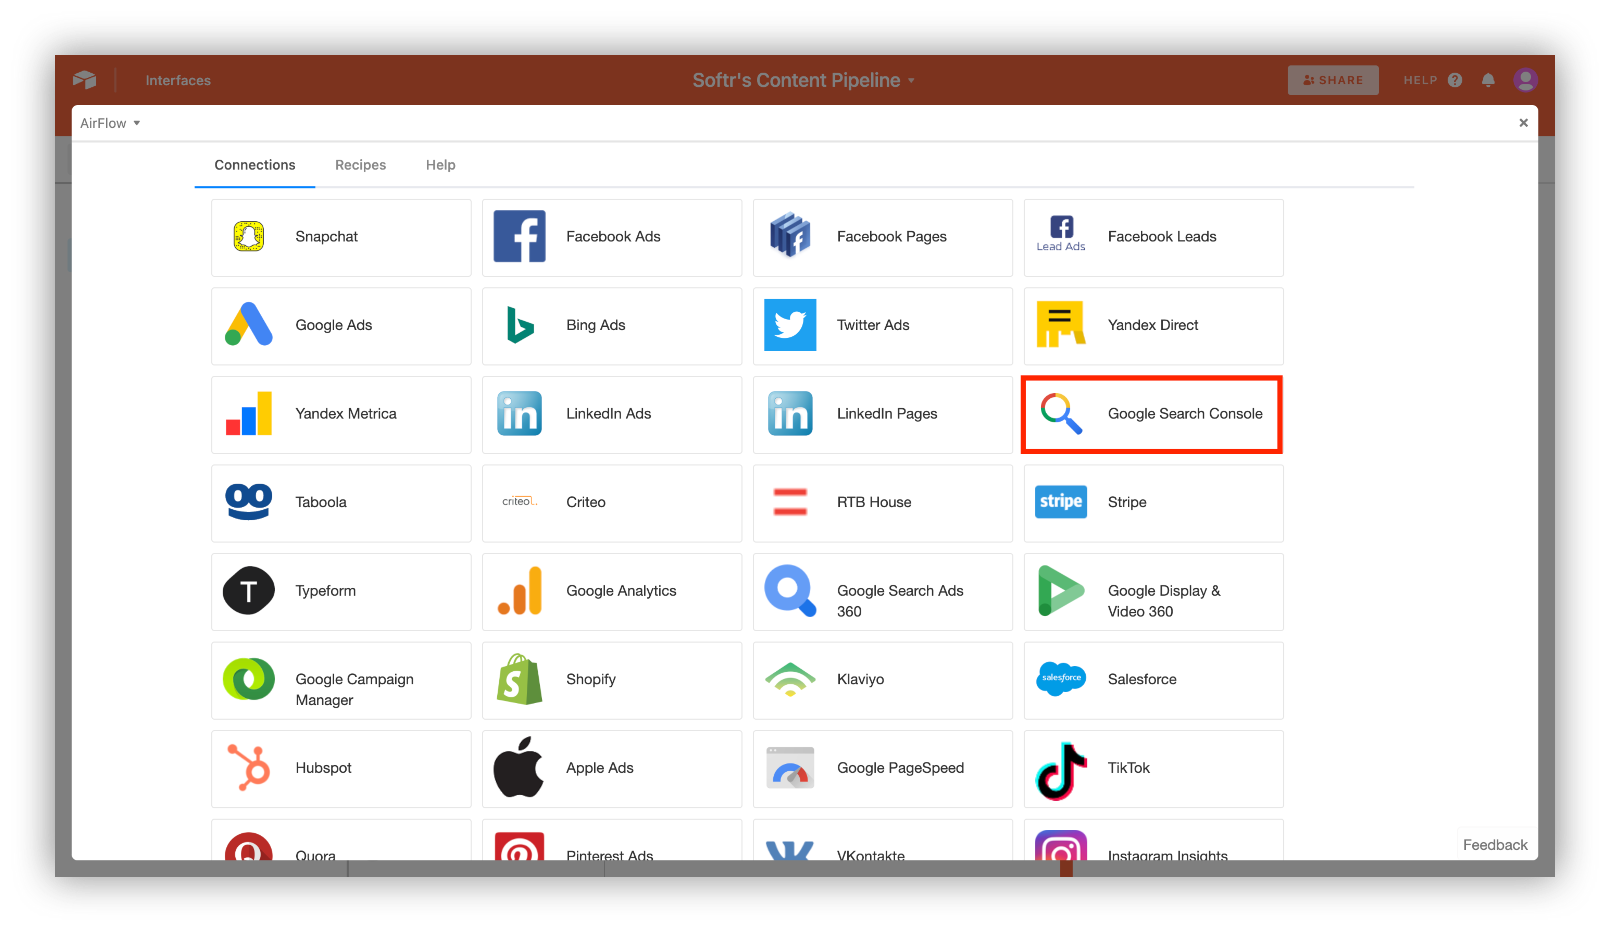1610x932 pixels.
Task: Click the Google Ads logo
Action: (249, 324)
